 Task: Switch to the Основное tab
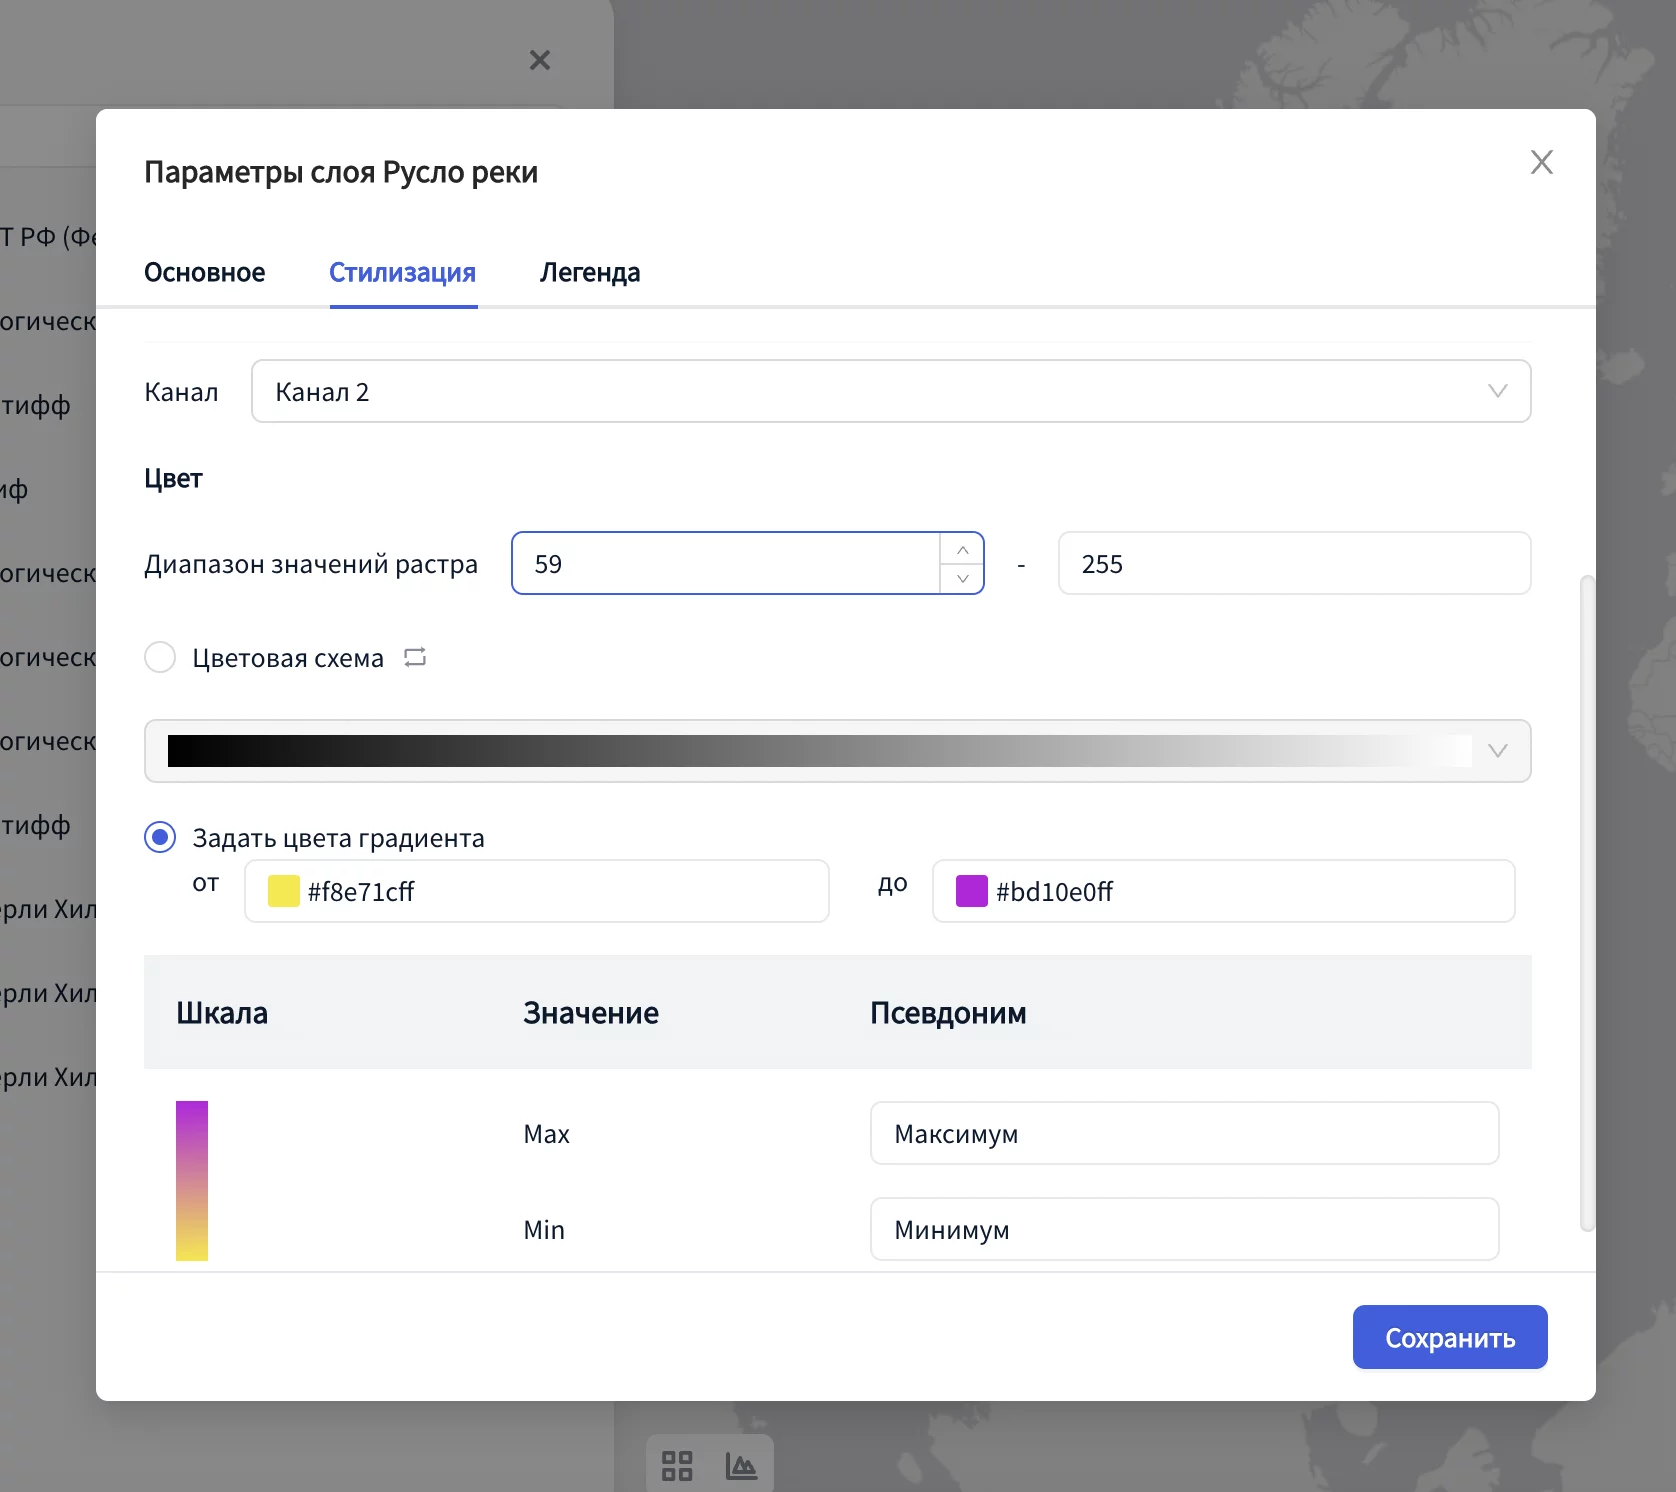(x=204, y=272)
